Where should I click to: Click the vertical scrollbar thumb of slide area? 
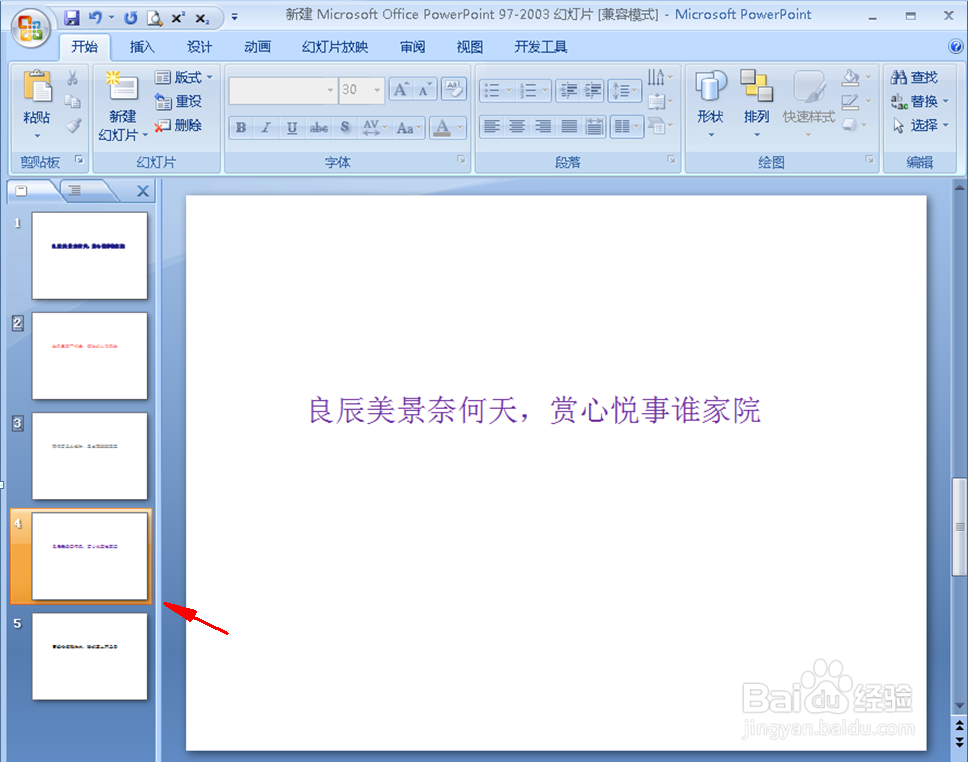point(959,527)
